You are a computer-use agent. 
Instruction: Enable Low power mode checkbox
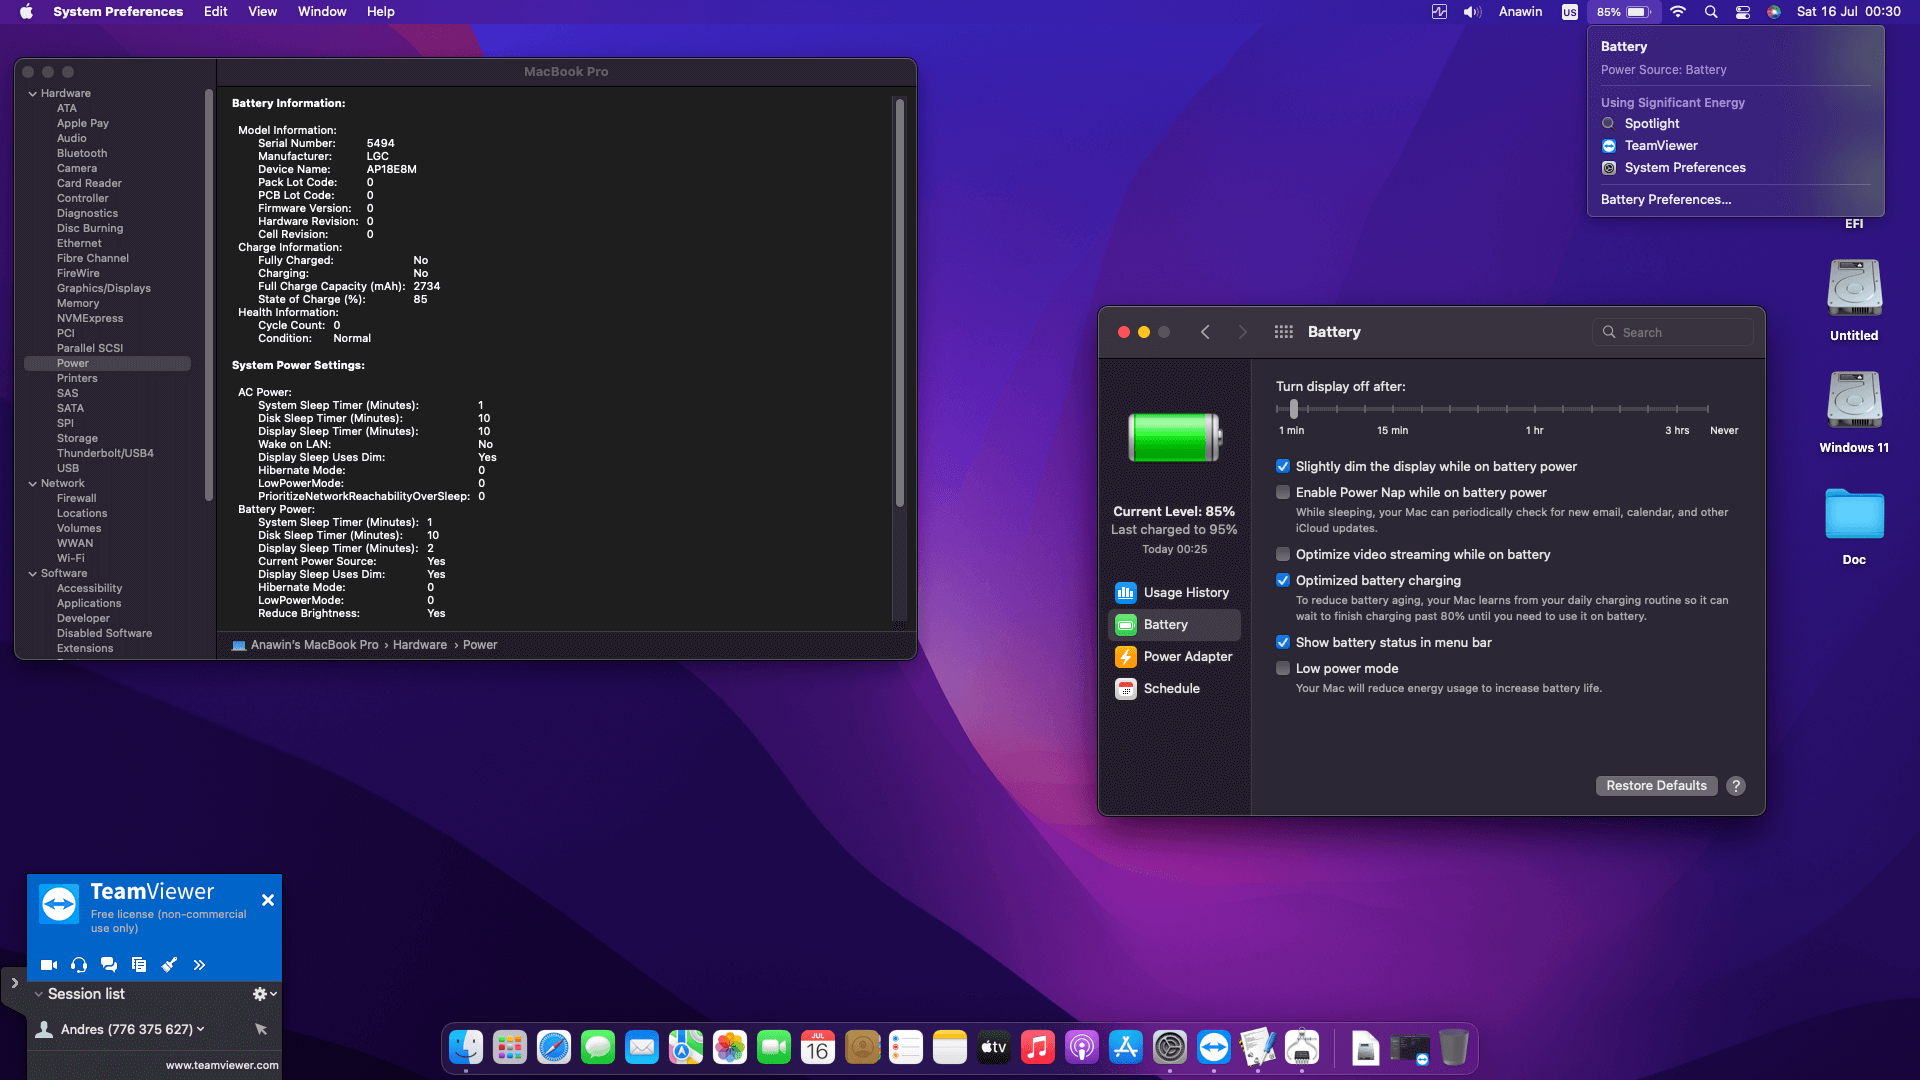pos(1283,669)
